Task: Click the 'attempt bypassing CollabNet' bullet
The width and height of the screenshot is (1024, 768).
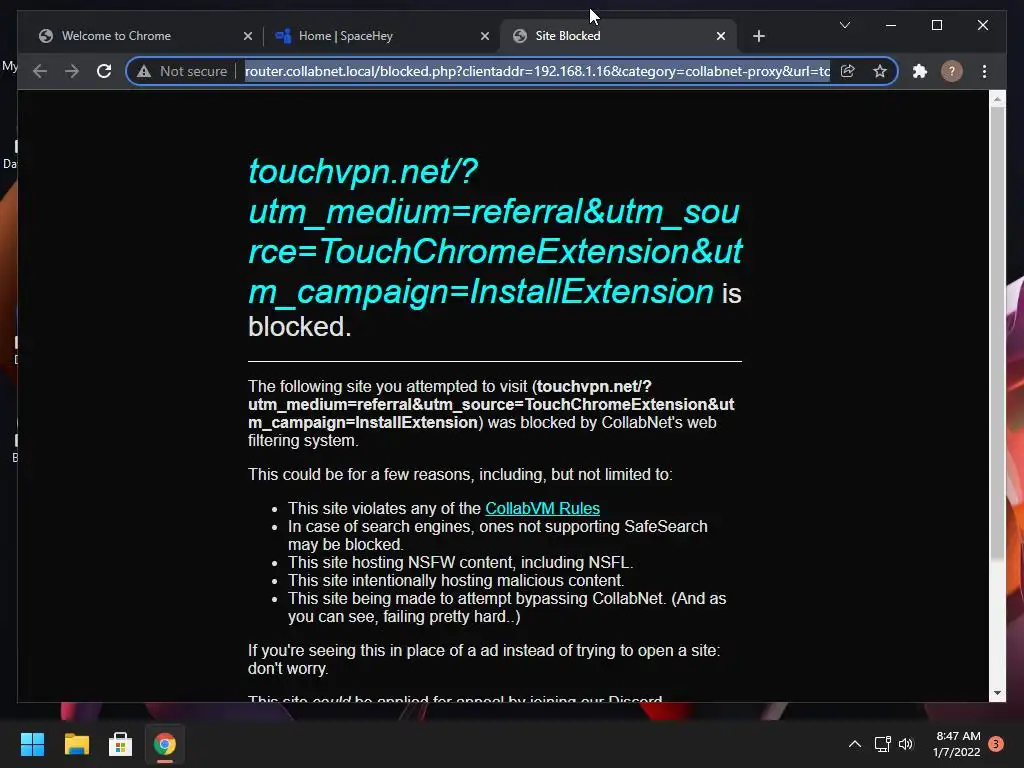Action: click(507, 607)
